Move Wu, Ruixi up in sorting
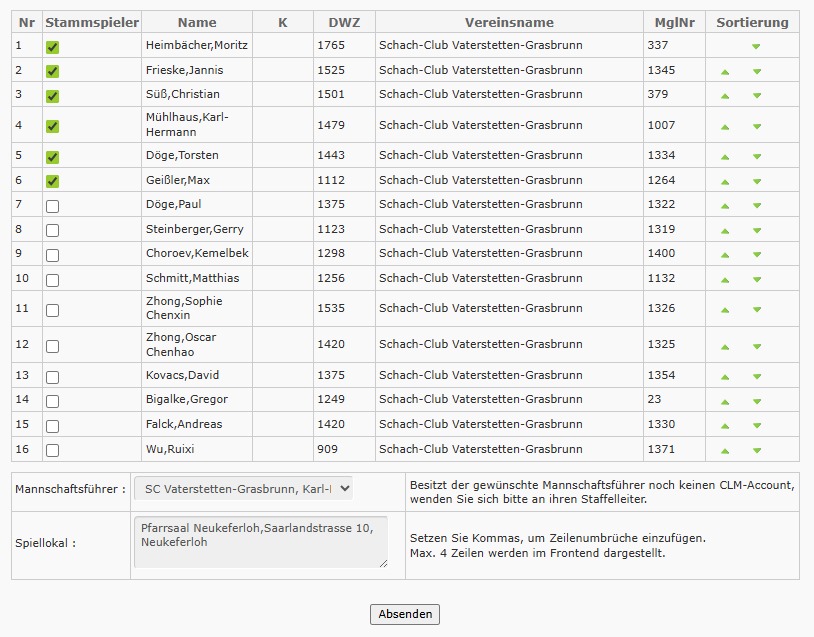This screenshot has height=637, width=814. click(x=725, y=451)
